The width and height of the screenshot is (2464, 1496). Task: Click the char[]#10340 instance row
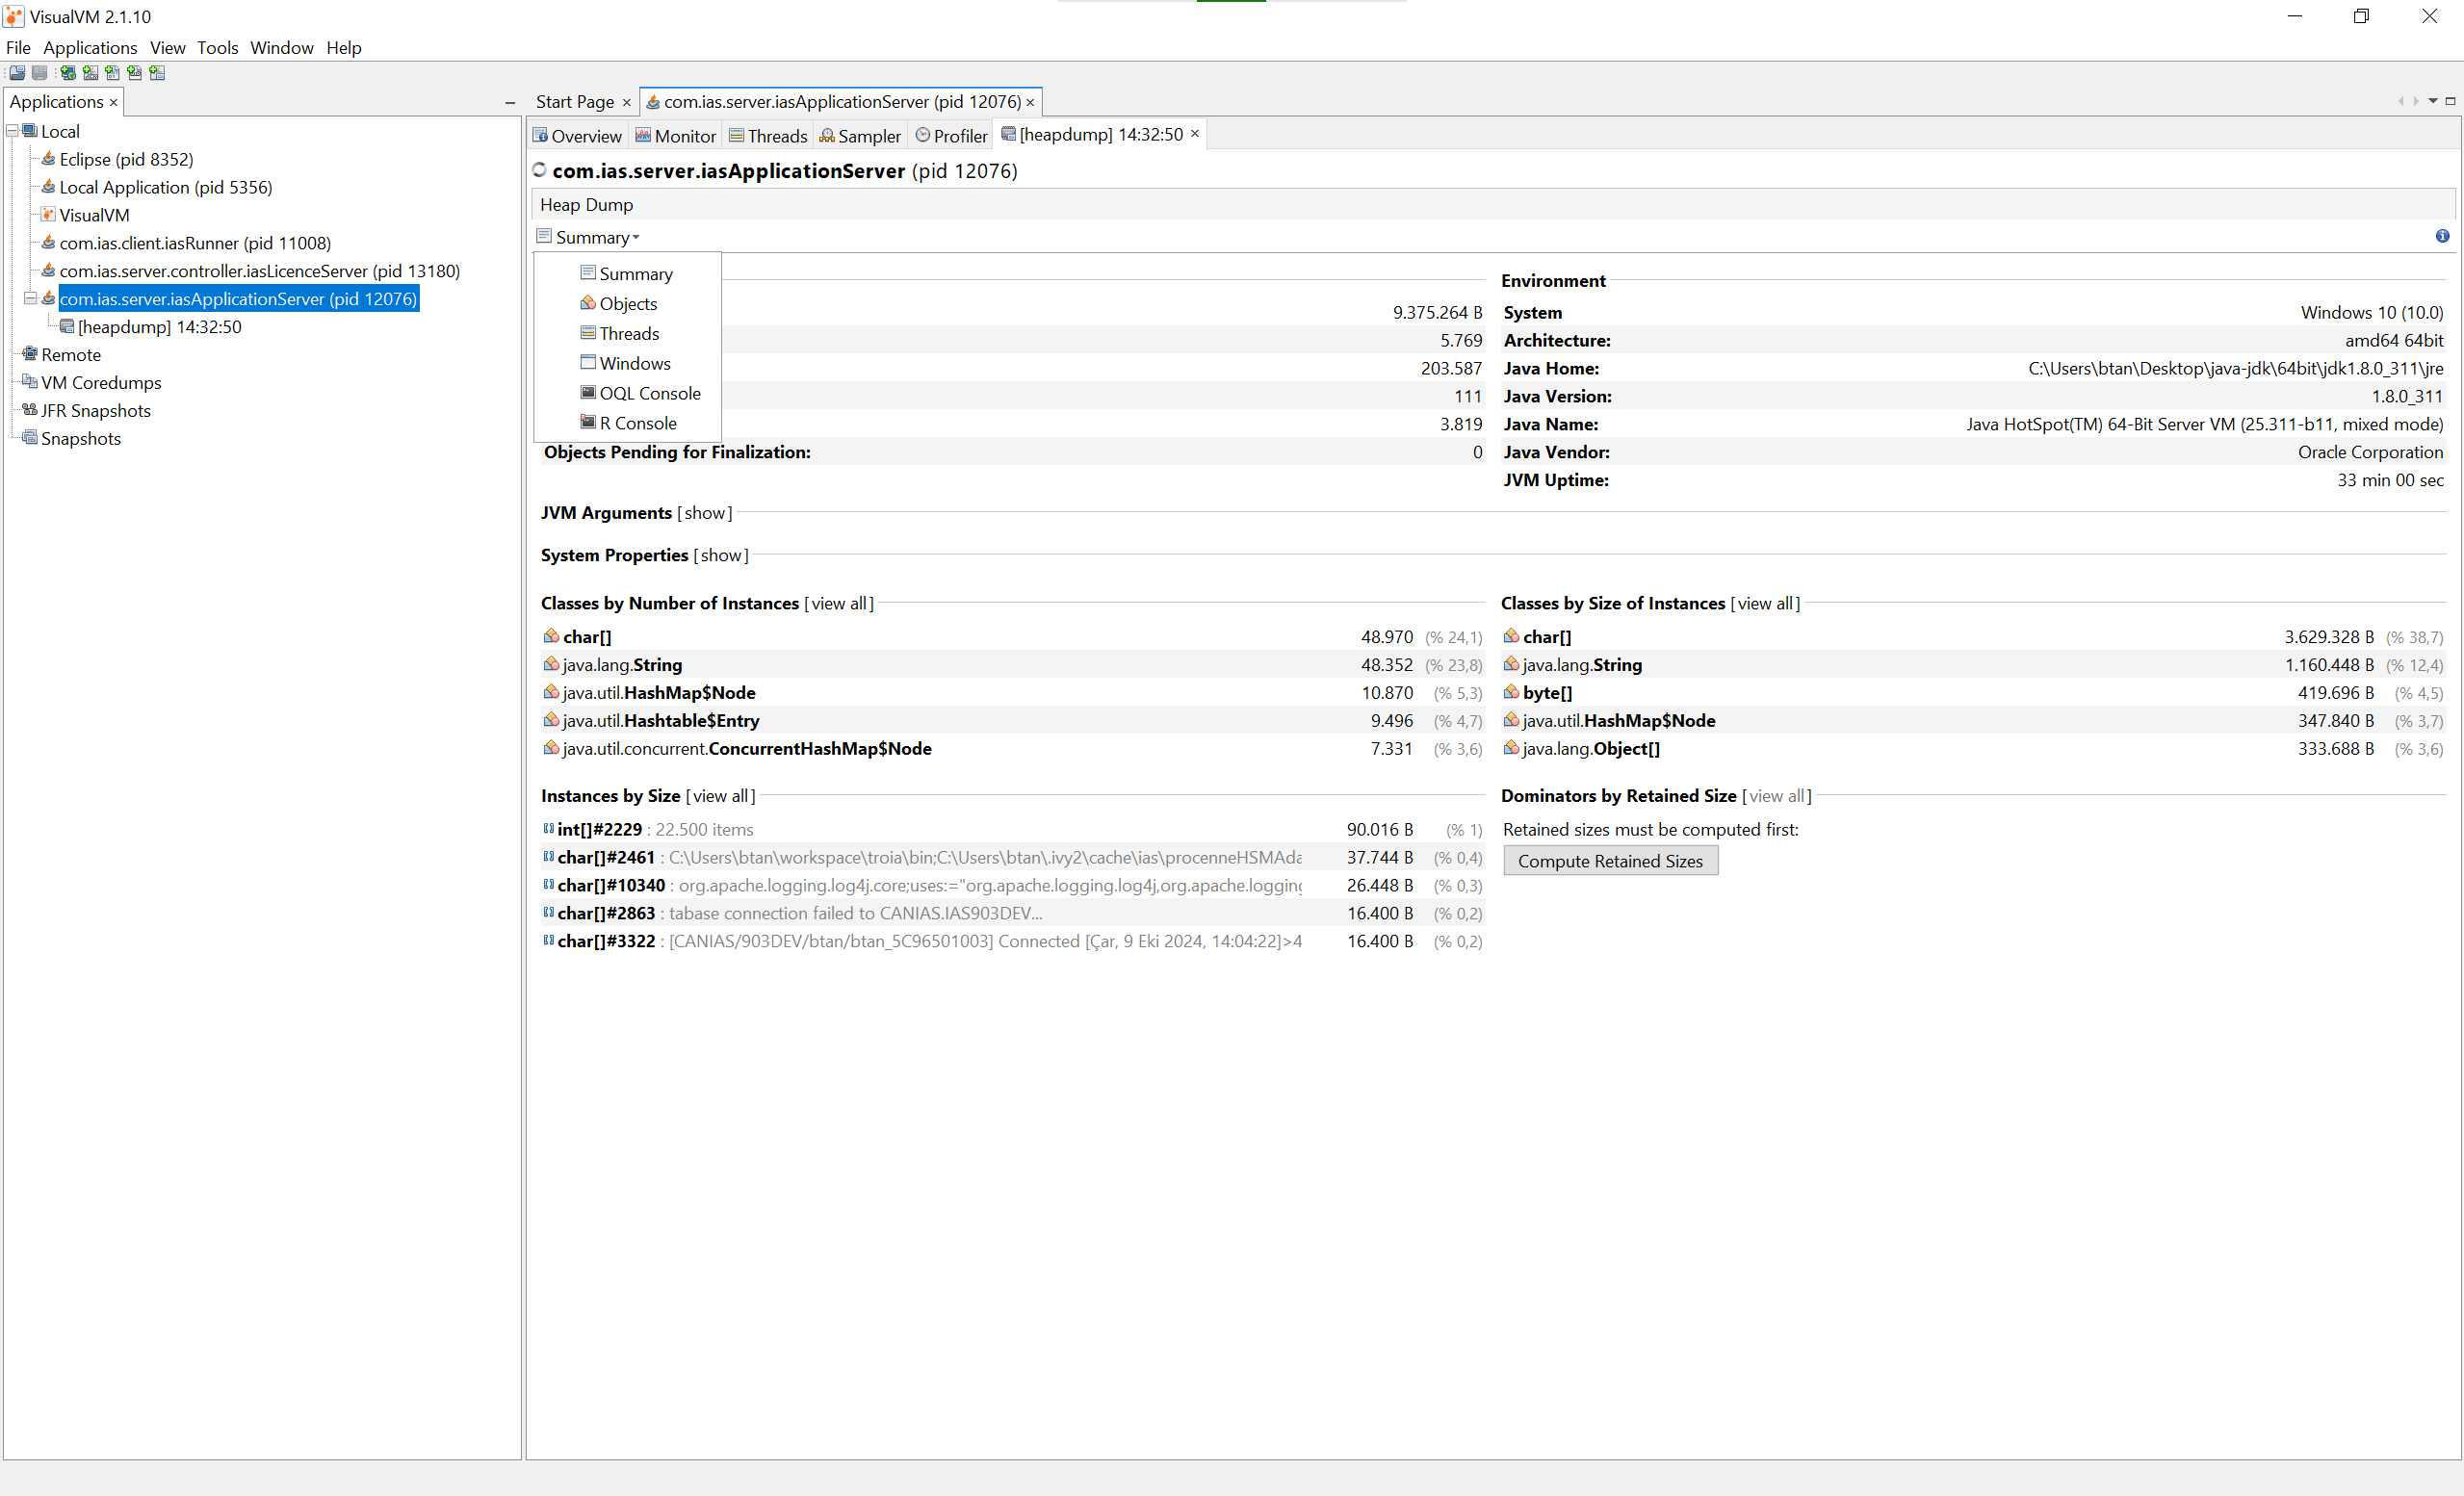pyautogui.click(x=1012, y=885)
